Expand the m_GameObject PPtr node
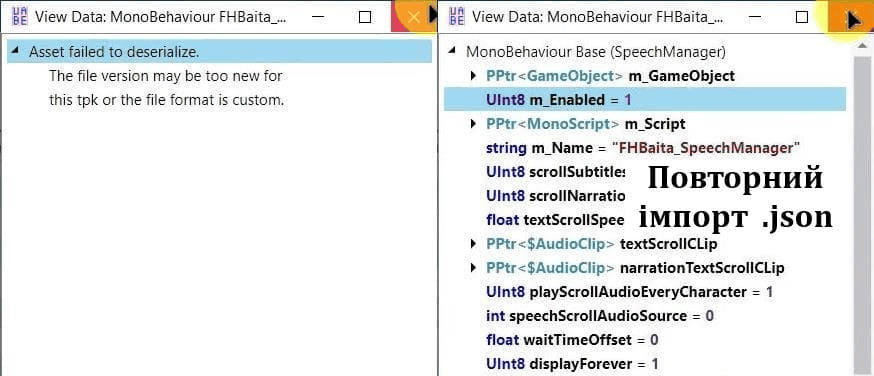 tap(474, 76)
